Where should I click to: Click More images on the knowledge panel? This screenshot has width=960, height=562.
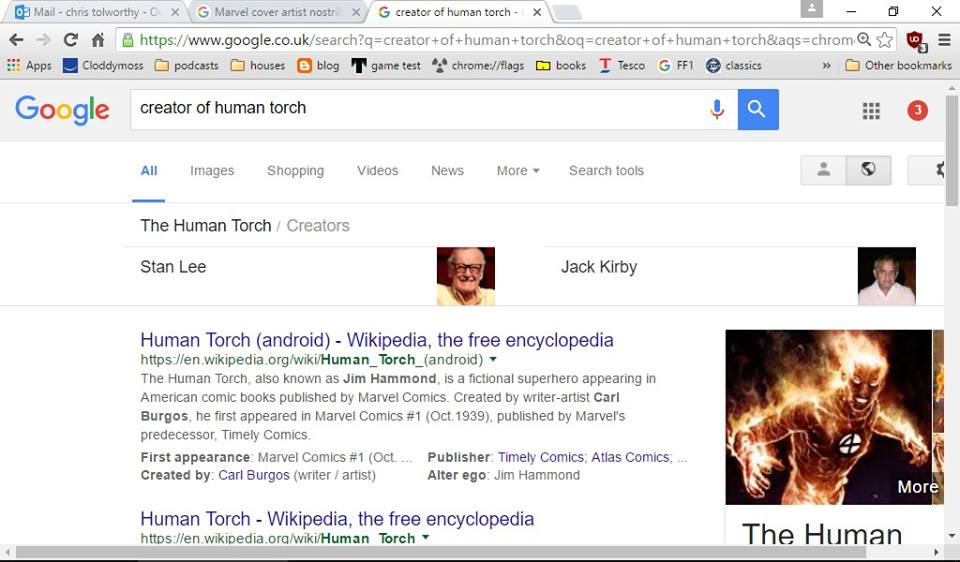click(x=917, y=487)
